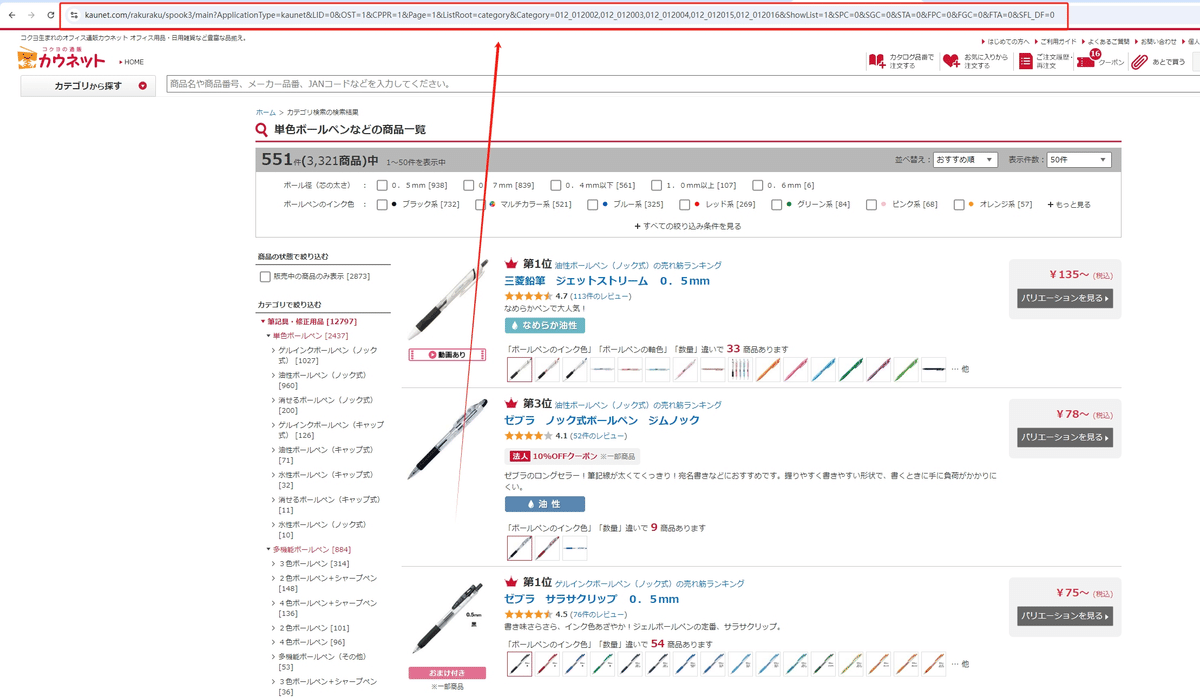Enable the ブラック系 ink color filter
The height and width of the screenshot is (697, 1200).
tap(382, 204)
